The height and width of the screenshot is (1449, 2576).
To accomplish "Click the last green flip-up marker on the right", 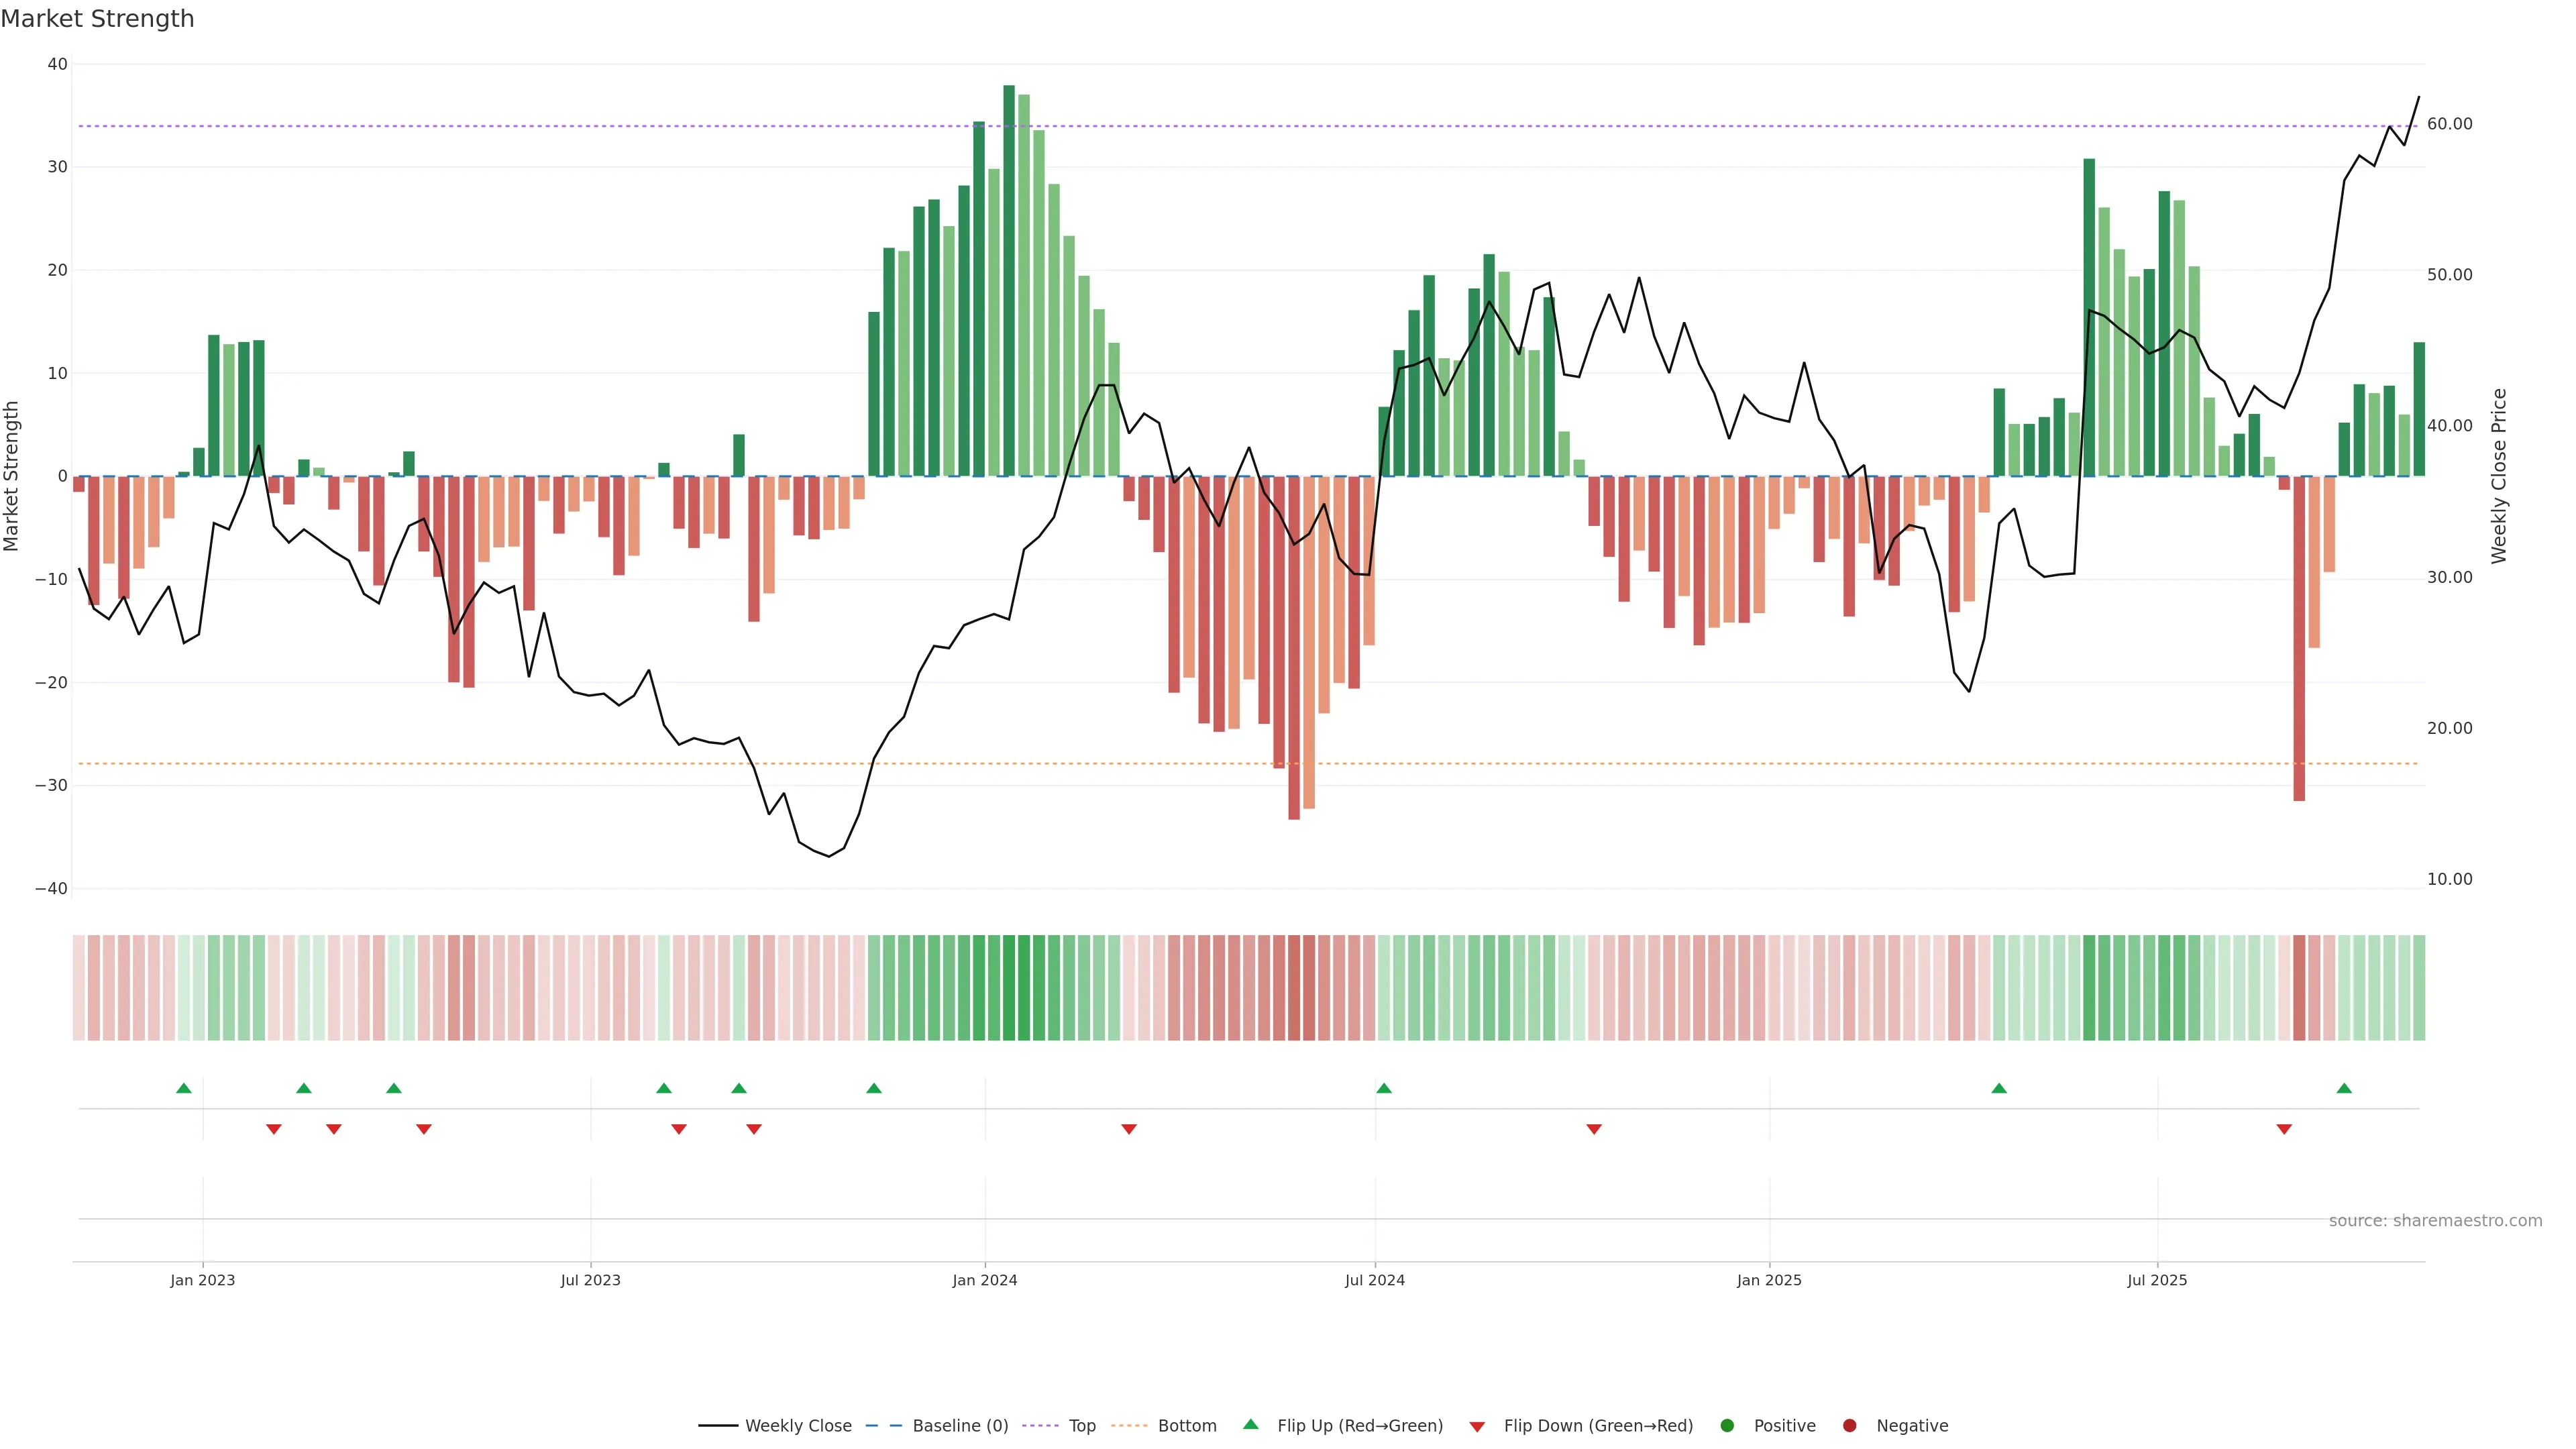I will (x=2344, y=1088).
